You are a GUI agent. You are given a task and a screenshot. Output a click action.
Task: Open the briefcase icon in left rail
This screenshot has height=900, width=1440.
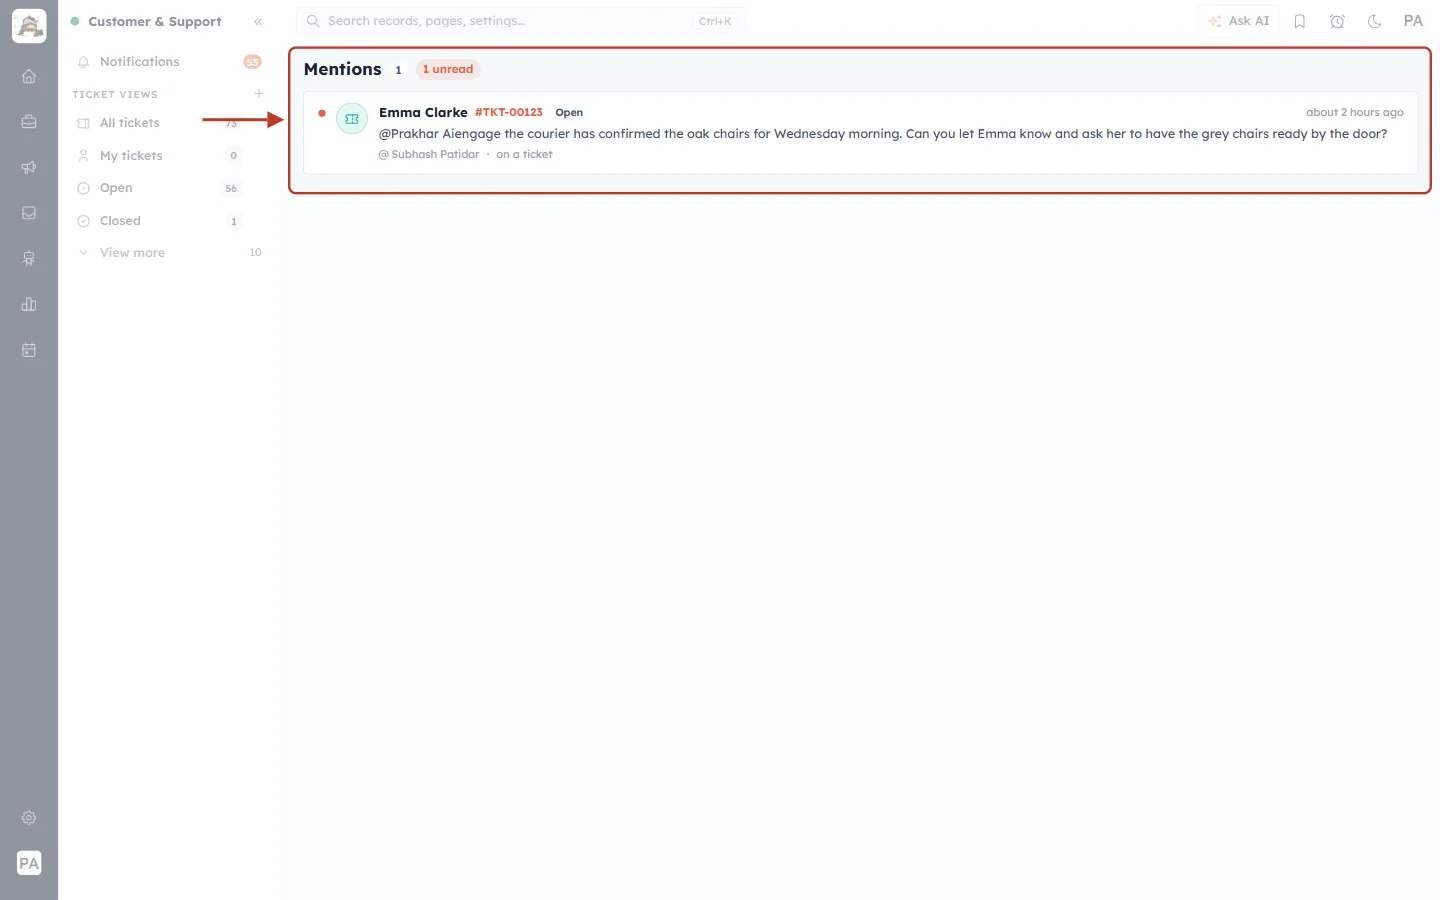pos(29,122)
